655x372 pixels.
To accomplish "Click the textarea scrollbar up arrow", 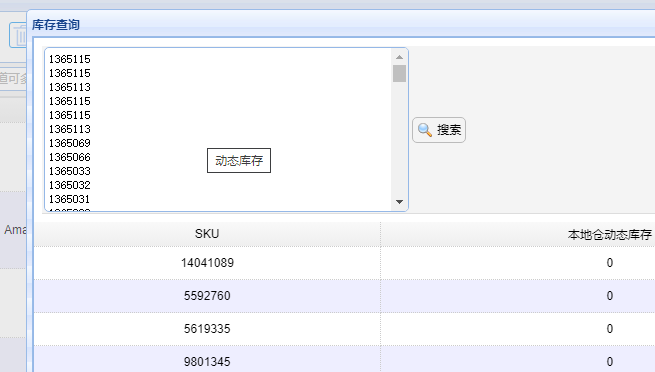I will 399,57.
